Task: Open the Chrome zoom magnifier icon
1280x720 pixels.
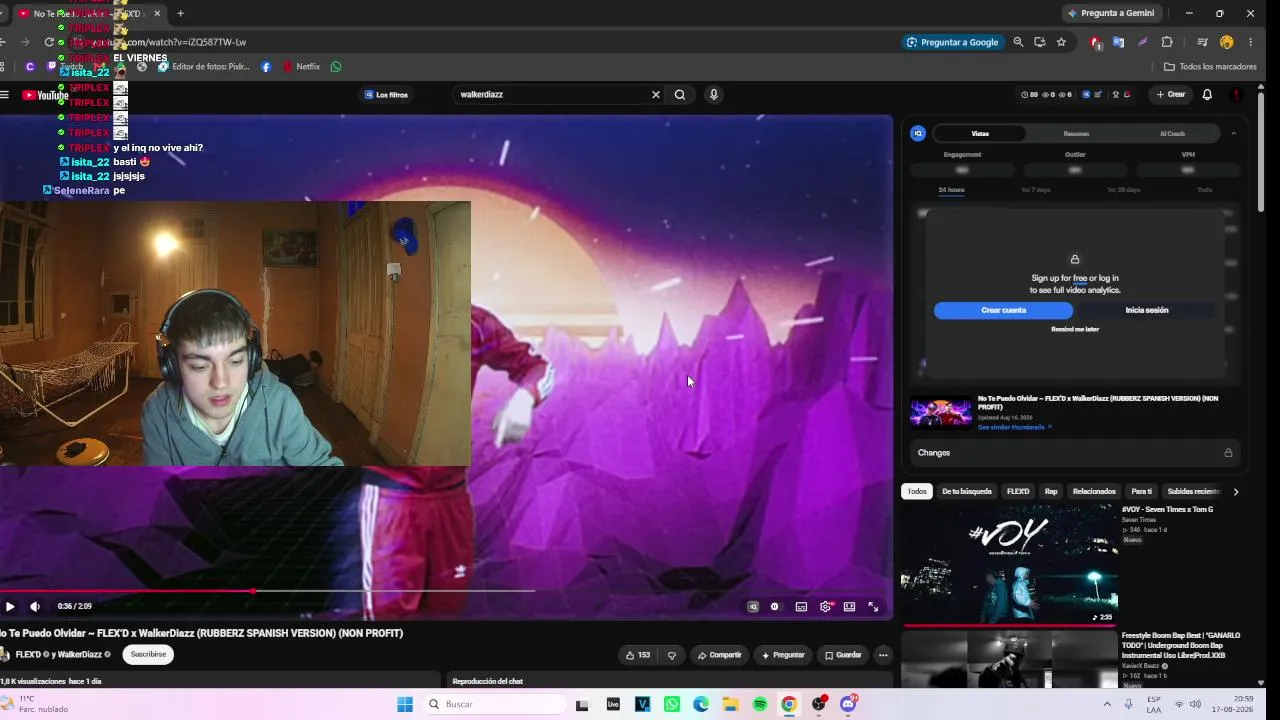Action: coord(1018,42)
